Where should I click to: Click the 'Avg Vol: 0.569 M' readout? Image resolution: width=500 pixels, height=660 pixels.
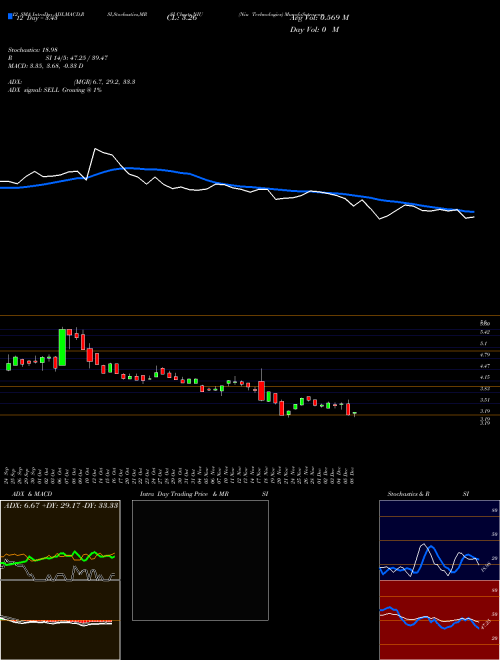319,17
